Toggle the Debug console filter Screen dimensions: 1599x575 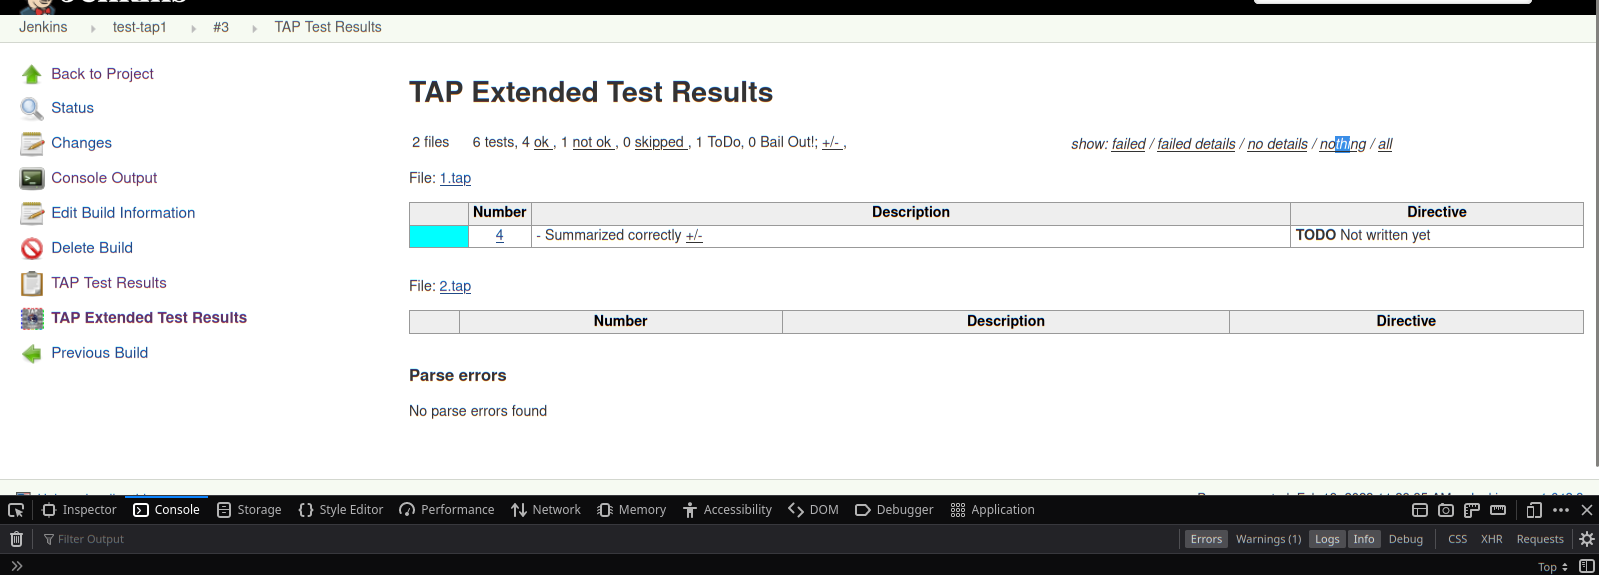[1405, 539]
